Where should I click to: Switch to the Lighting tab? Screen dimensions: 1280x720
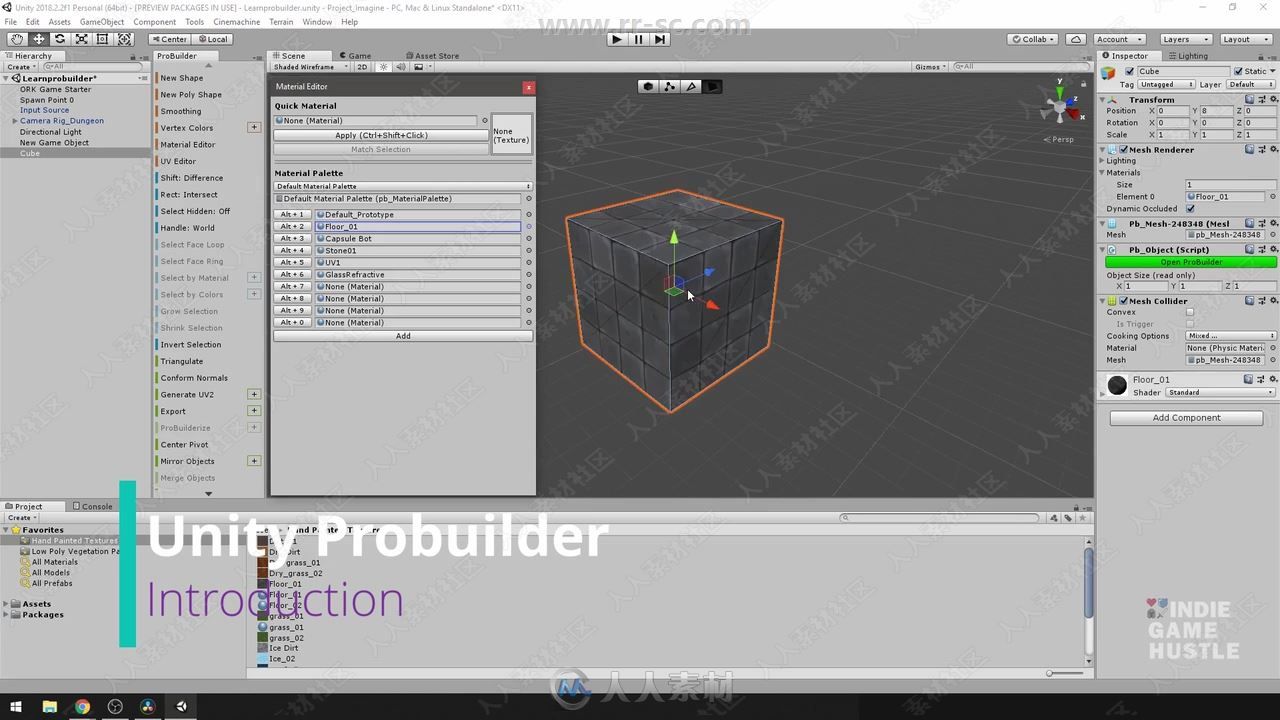point(1189,56)
